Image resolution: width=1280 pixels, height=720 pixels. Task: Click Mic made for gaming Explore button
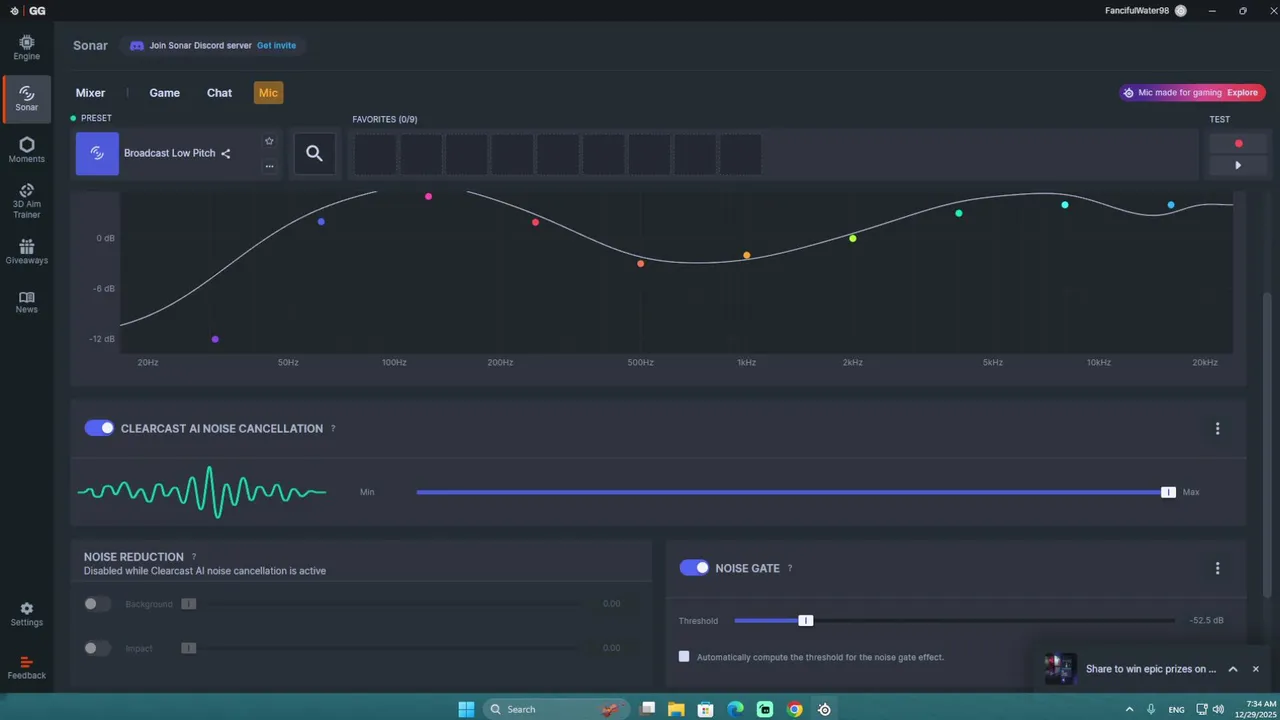click(x=1192, y=93)
